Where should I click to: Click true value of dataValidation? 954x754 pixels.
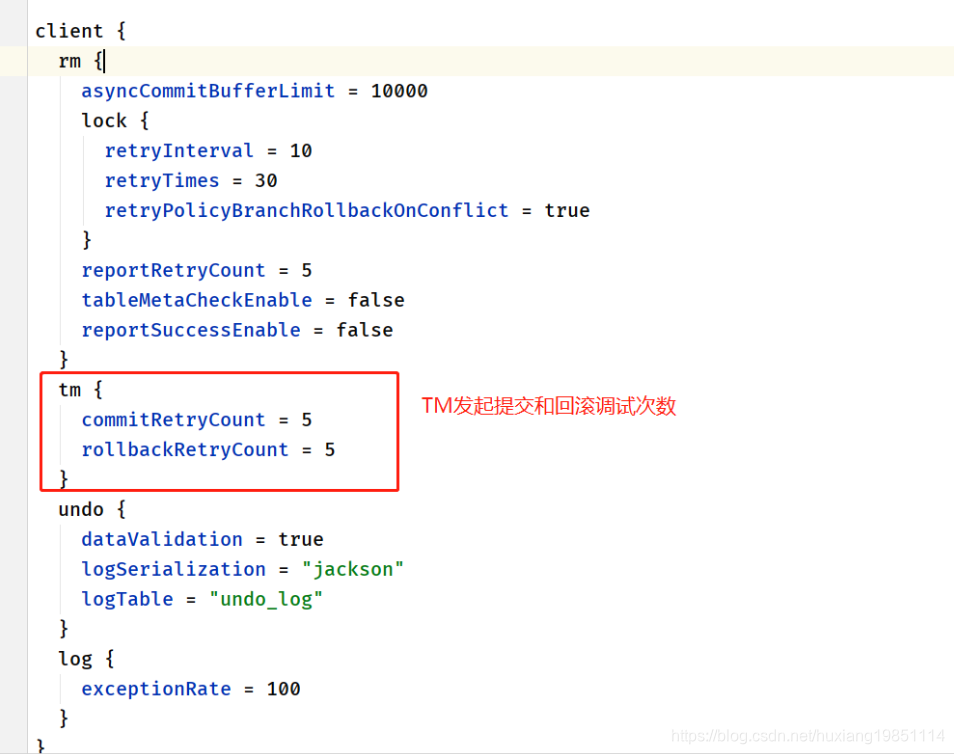coord(301,539)
